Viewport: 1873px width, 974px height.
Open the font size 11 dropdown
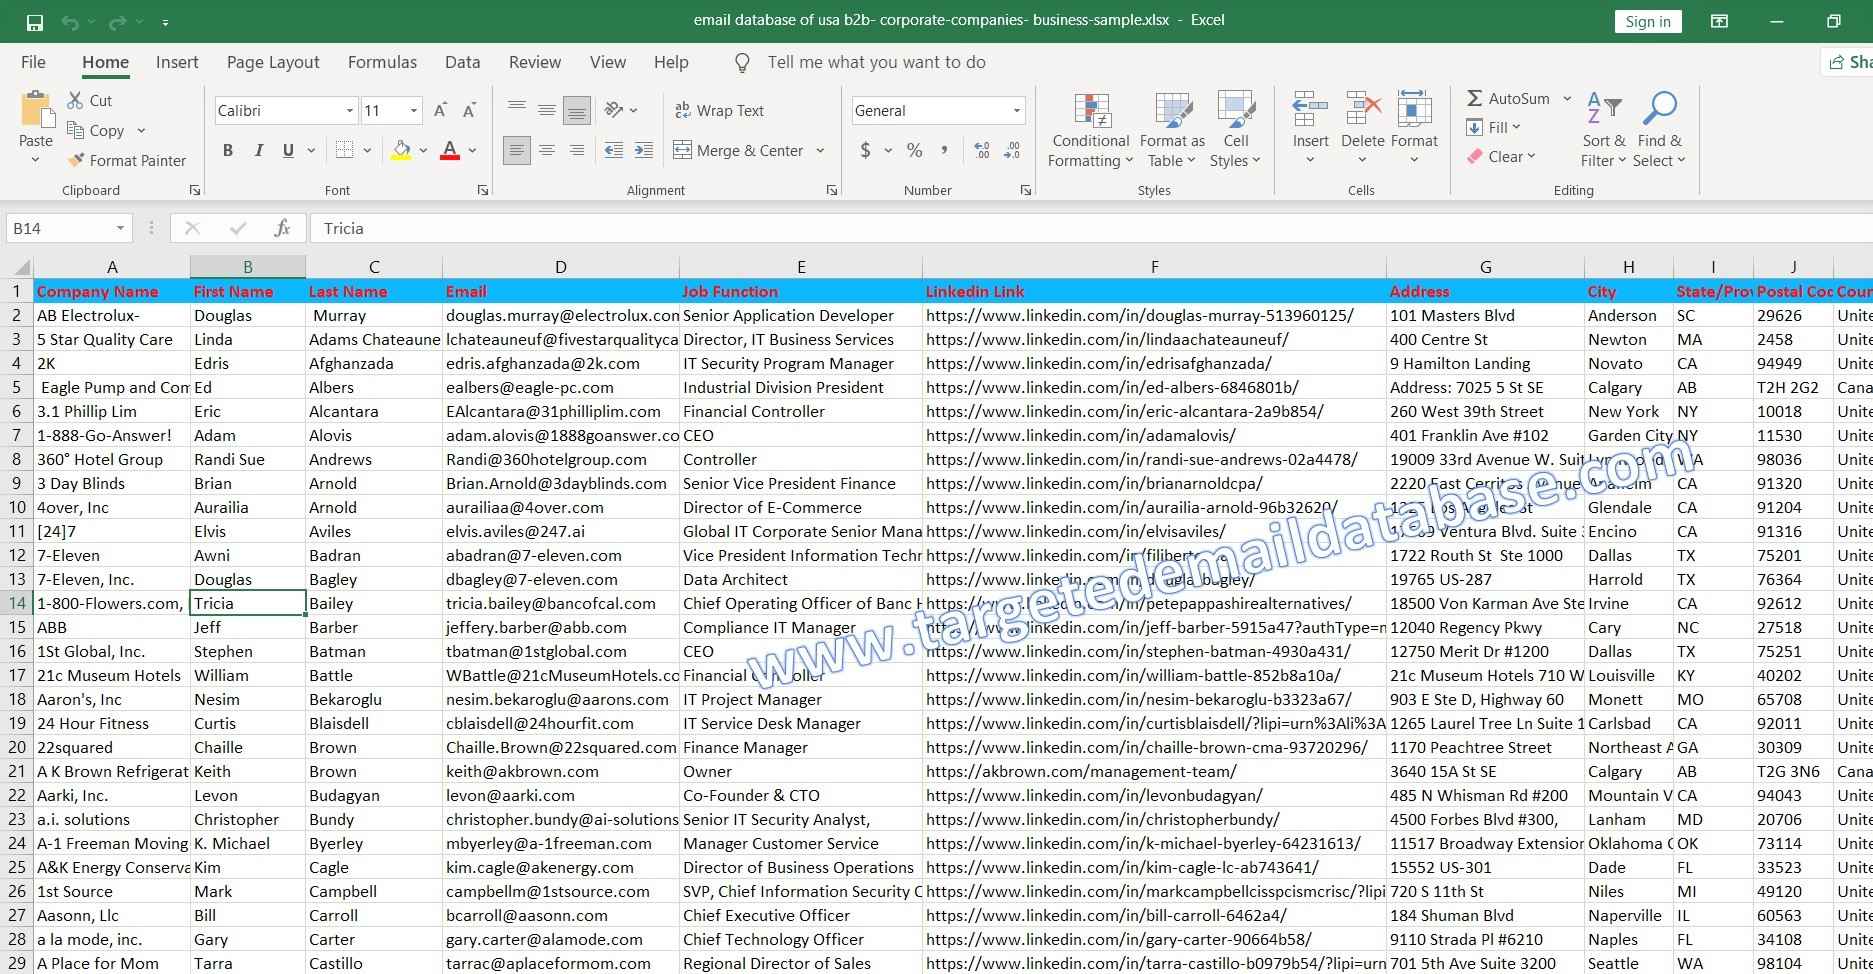coord(413,110)
